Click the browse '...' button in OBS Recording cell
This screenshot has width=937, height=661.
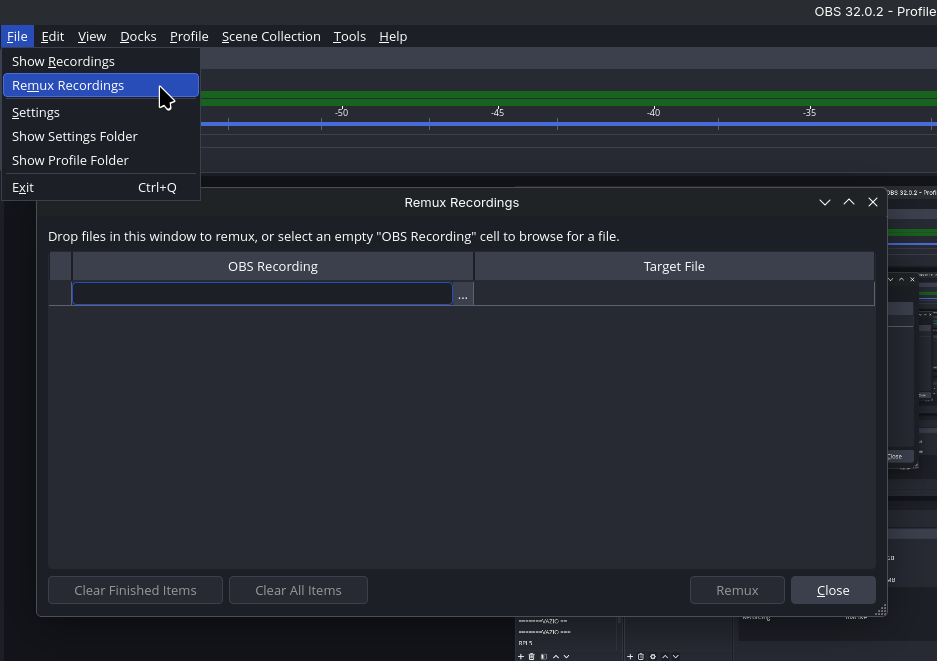click(462, 294)
